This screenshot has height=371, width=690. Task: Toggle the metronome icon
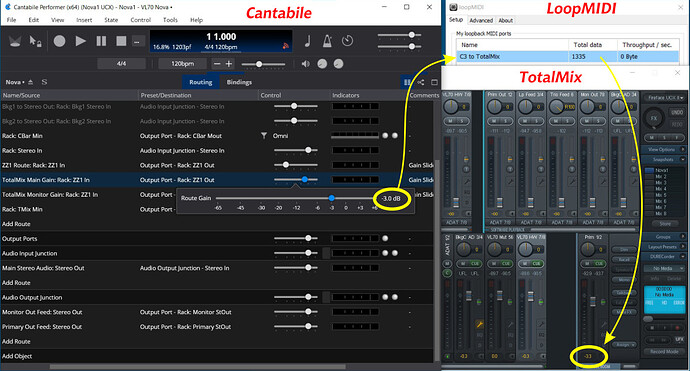[x=327, y=41]
